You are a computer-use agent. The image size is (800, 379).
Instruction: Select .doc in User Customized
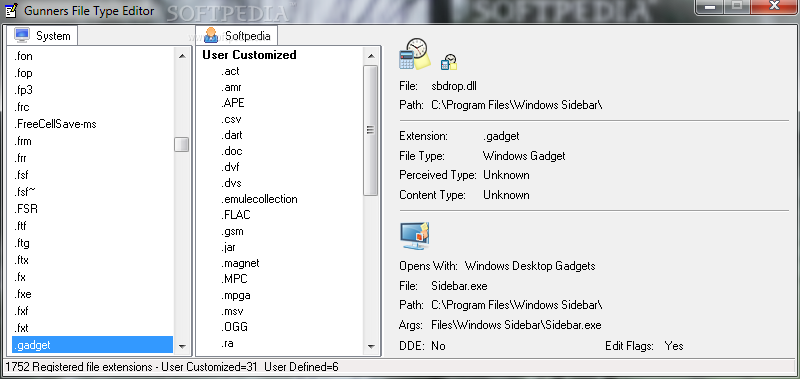click(x=232, y=151)
